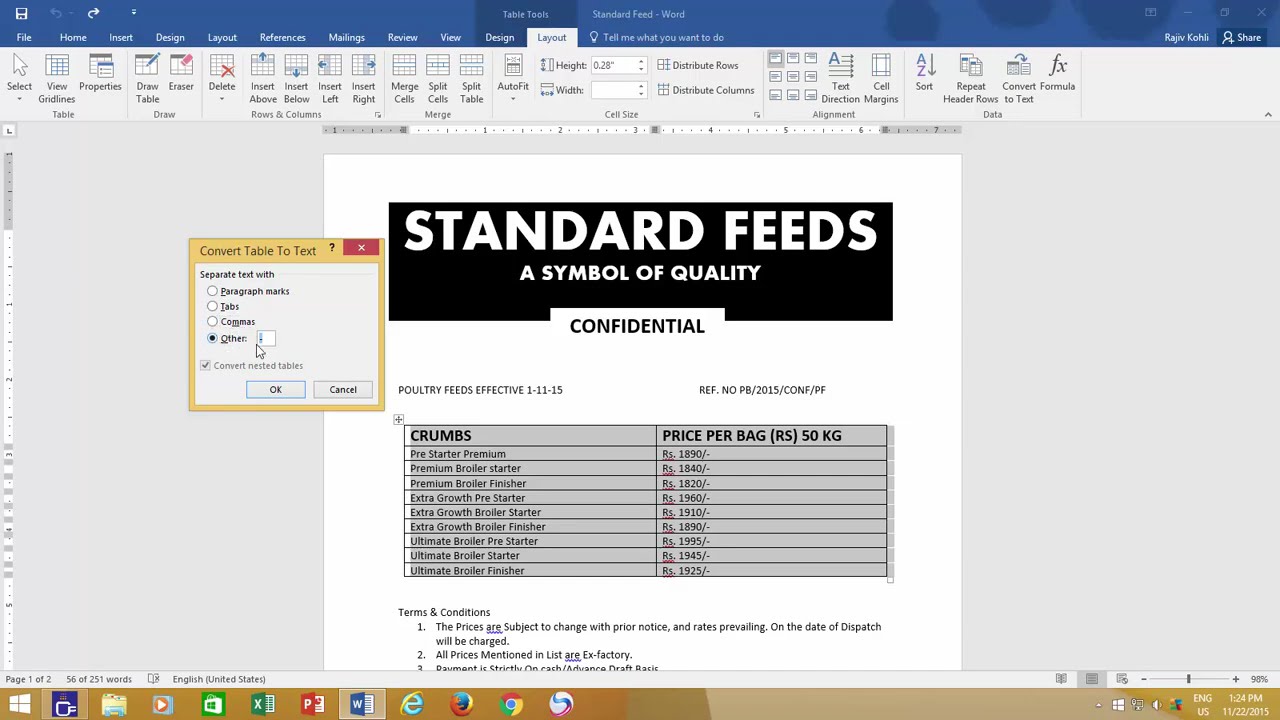Click Insert Below rows
Screen dimensions: 1280x720
[296, 79]
